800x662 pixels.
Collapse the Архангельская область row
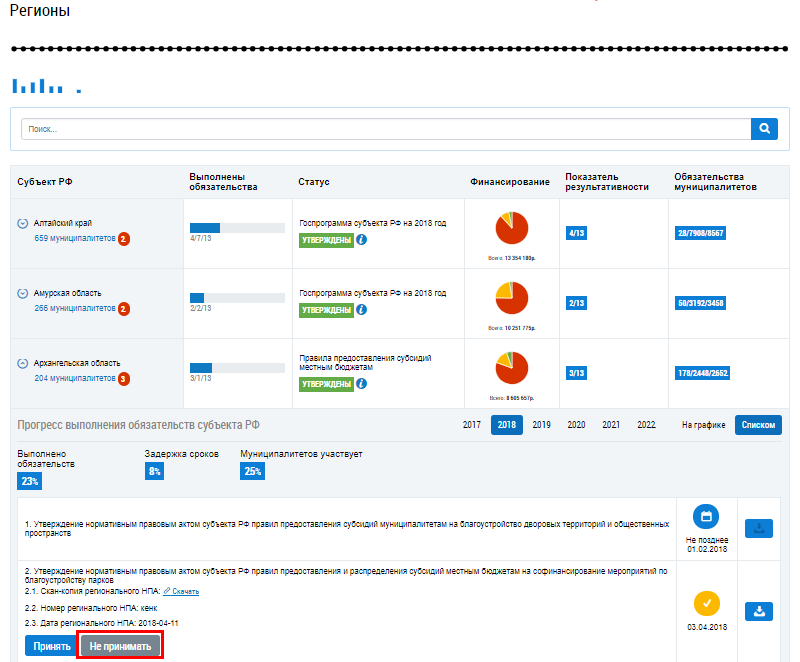(x=22, y=364)
